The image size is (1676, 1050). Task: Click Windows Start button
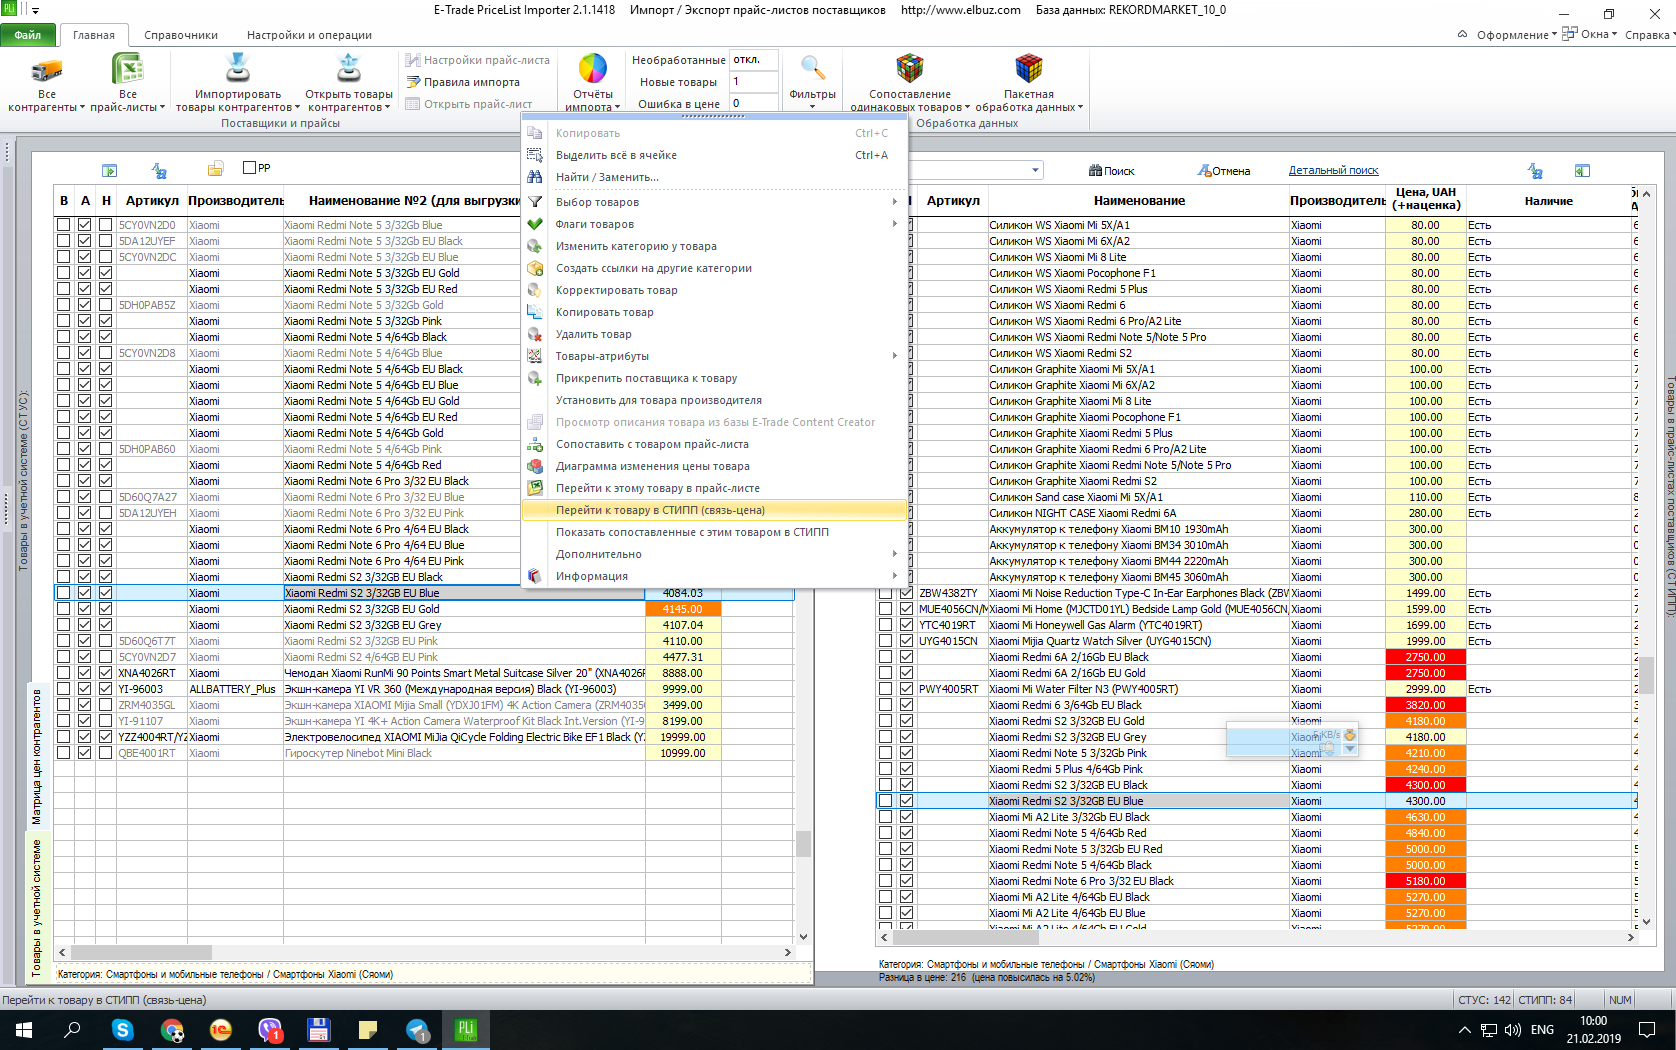[x=24, y=1030]
